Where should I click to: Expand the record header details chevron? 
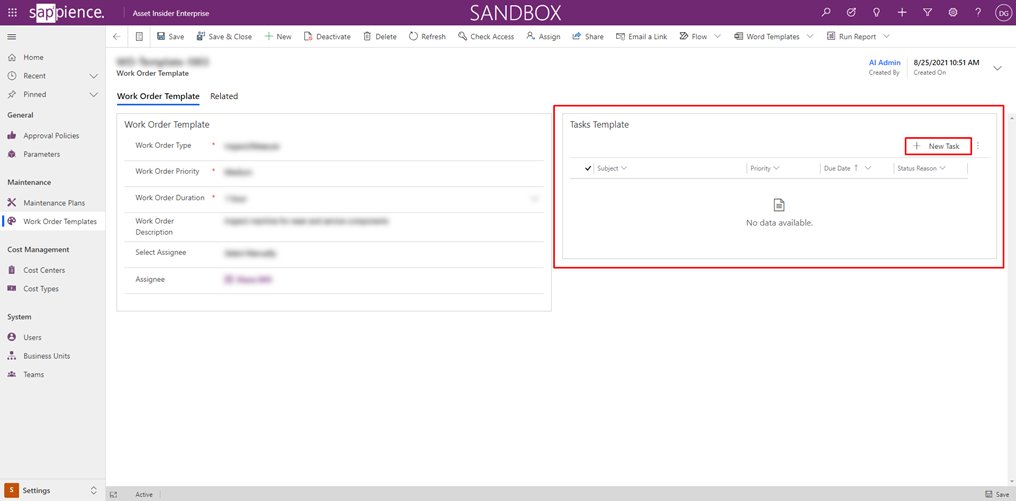tap(997, 68)
